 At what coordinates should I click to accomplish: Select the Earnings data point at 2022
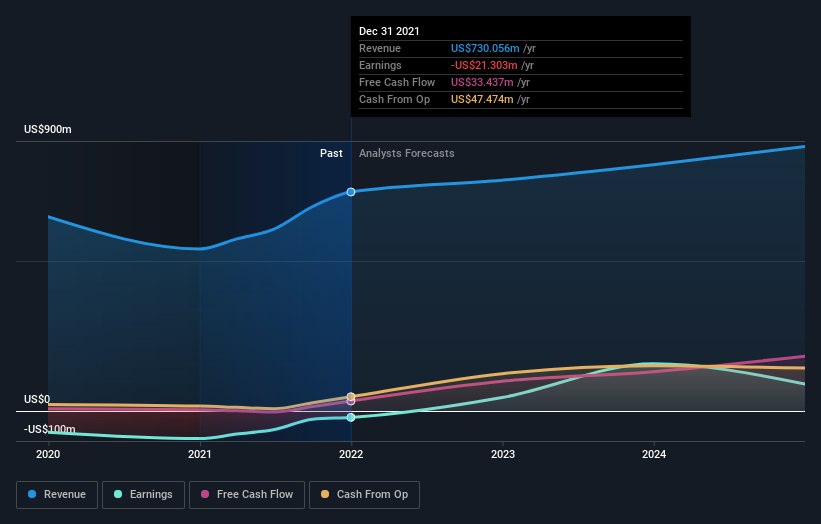pos(351,417)
